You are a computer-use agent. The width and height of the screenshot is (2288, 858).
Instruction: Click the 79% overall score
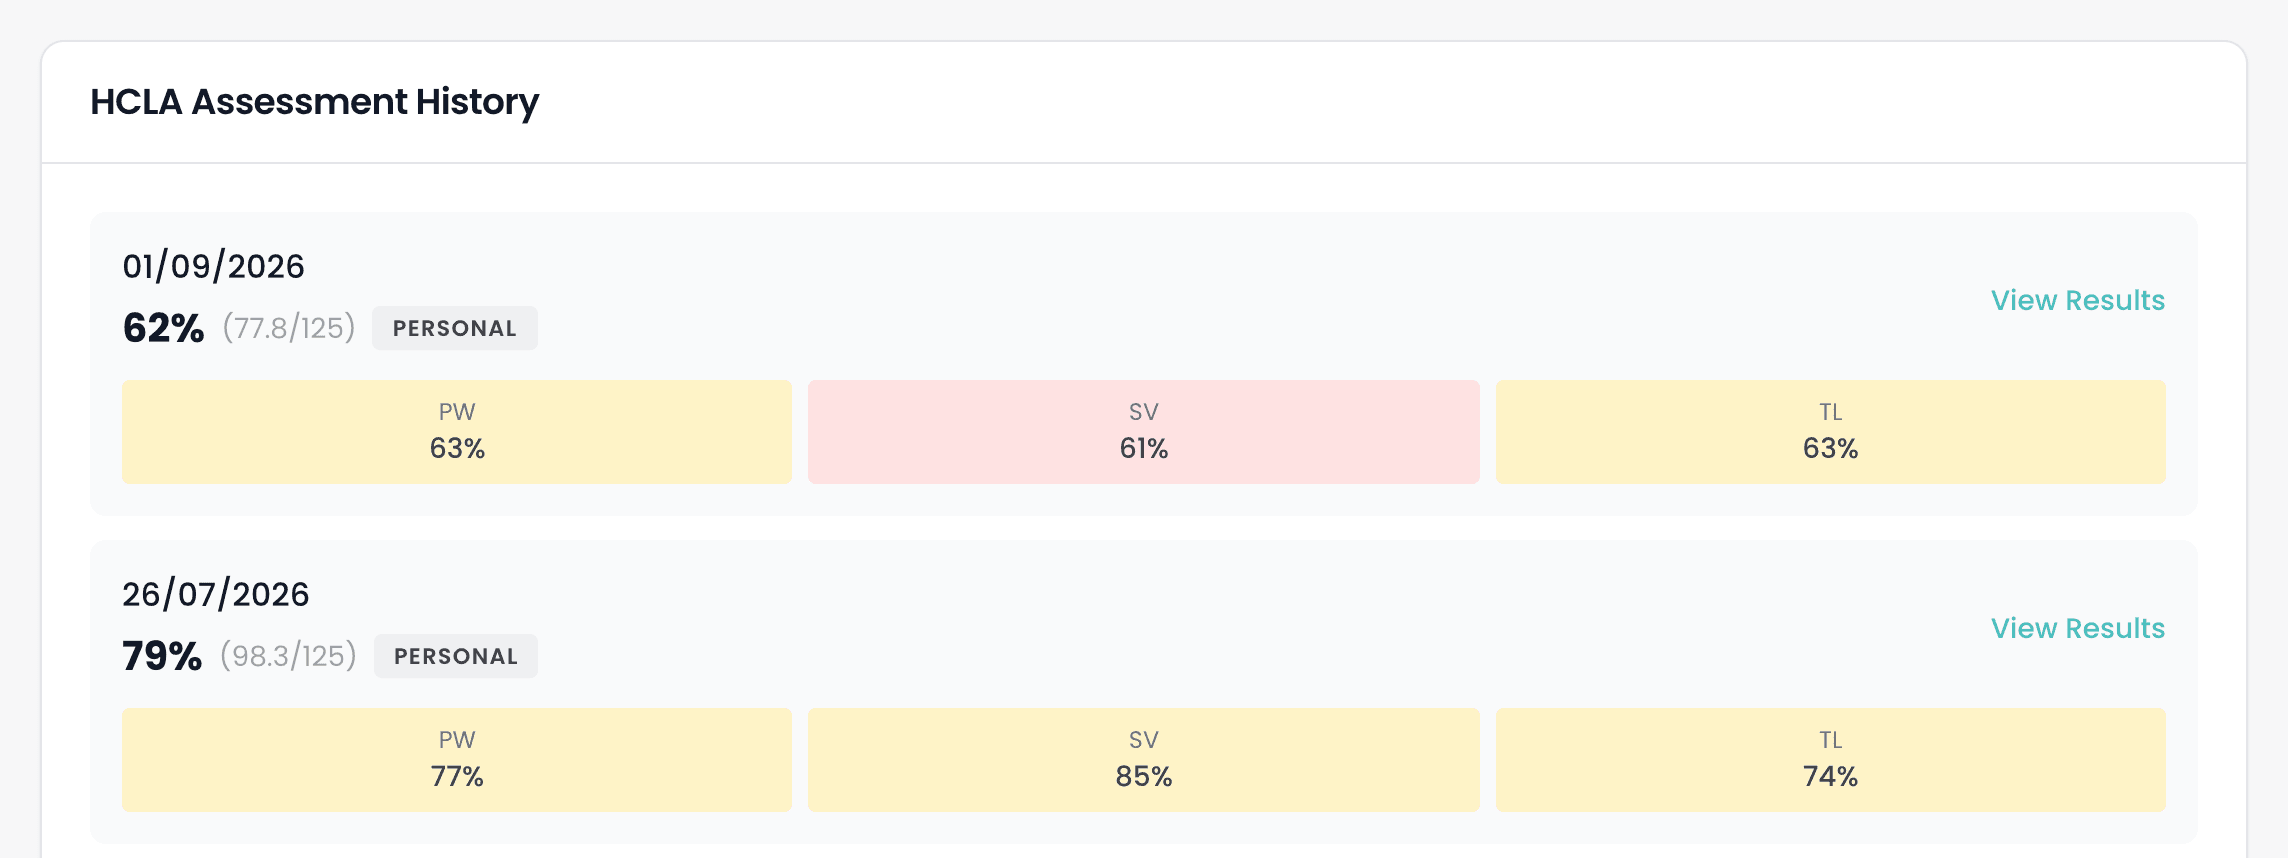pos(162,656)
